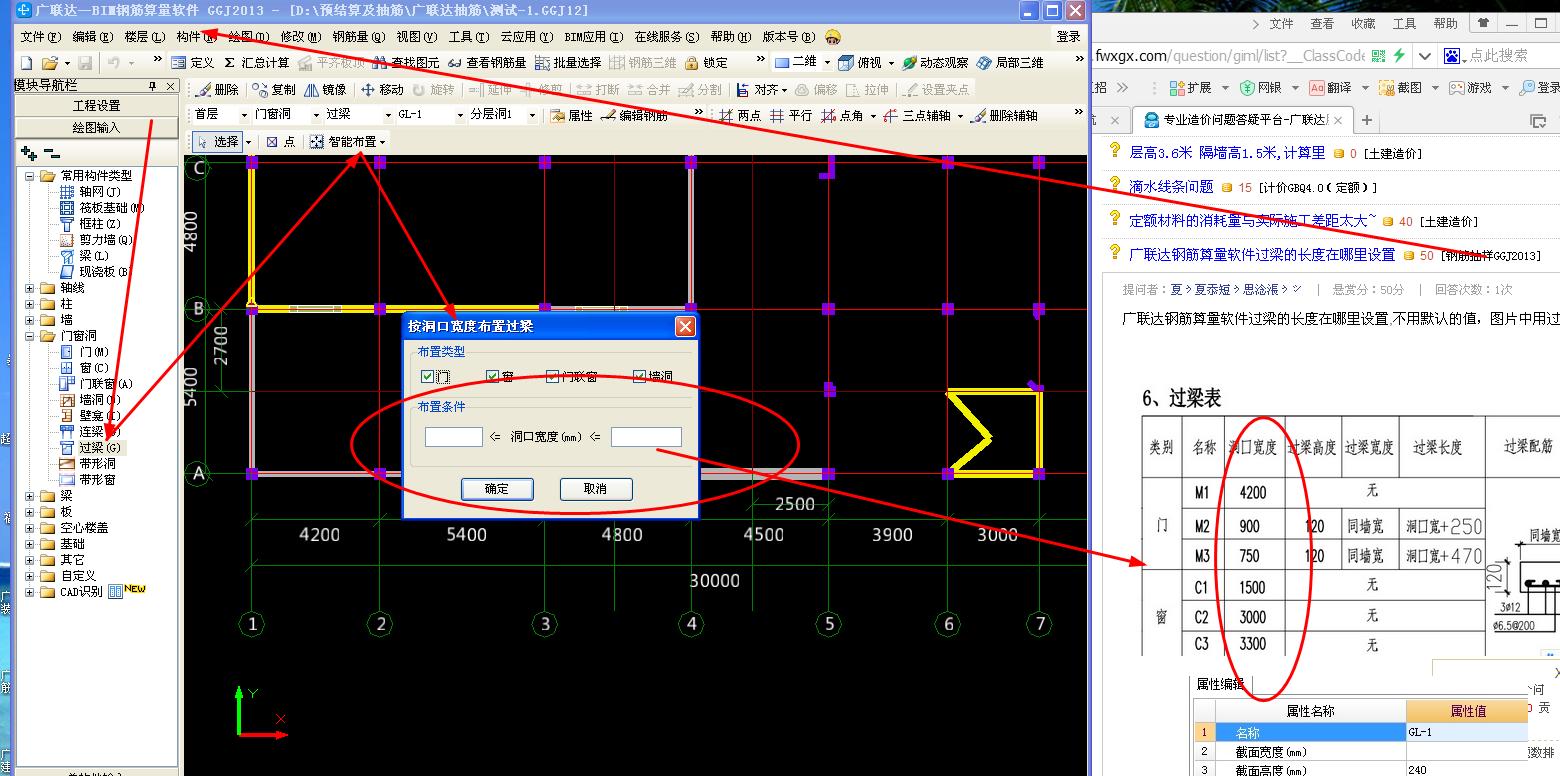Click the 删除 delete tool
1560x776 pixels.
[217, 89]
